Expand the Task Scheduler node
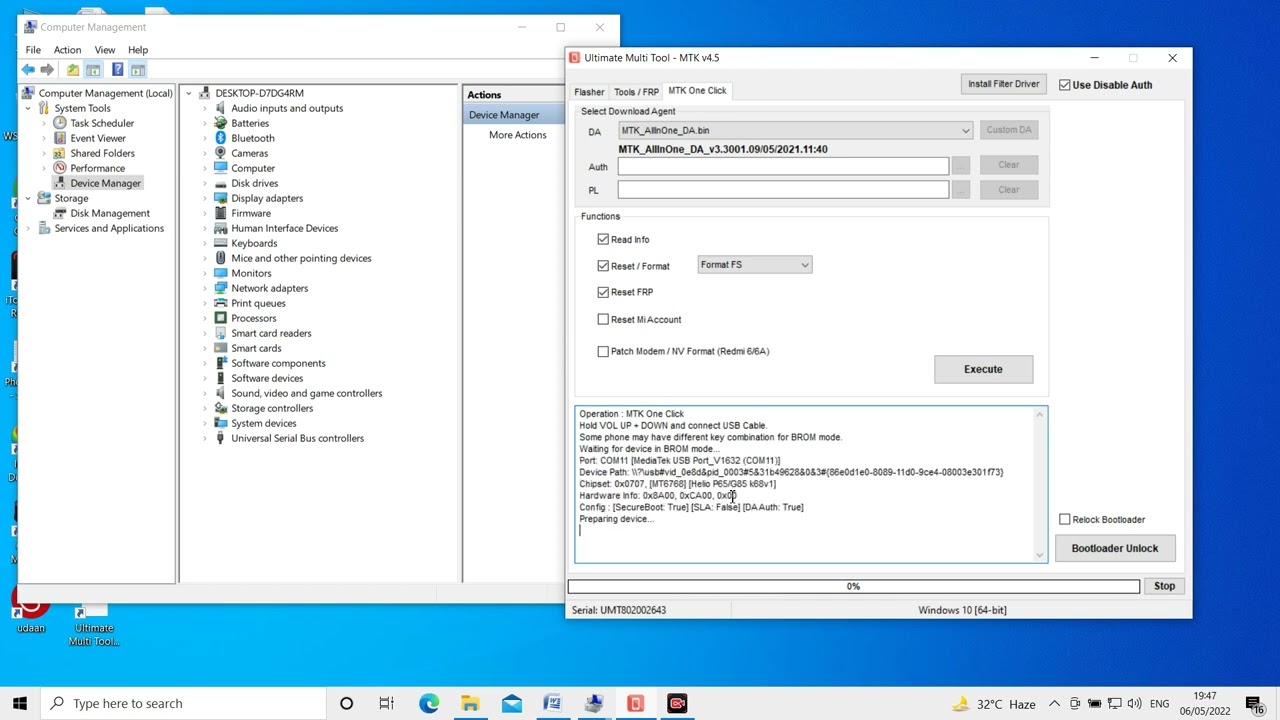Image resolution: width=1280 pixels, height=720 pixels. (x=44, y=123)
